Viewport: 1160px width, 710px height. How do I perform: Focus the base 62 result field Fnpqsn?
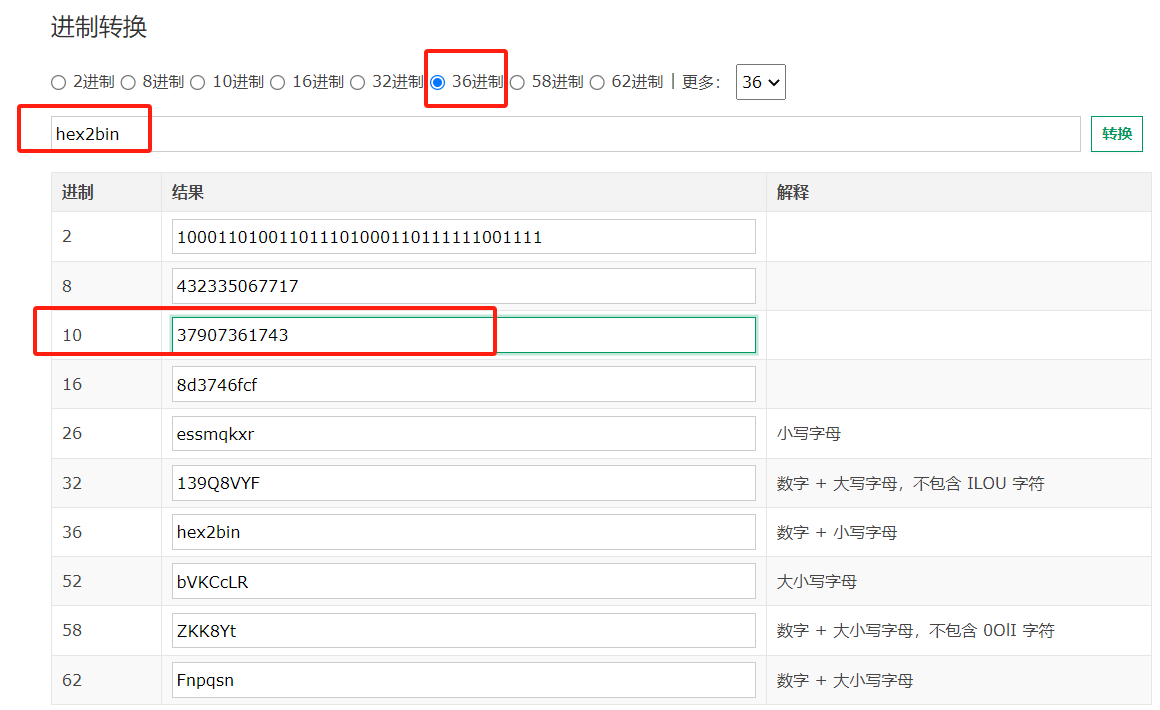pos(463,680)
